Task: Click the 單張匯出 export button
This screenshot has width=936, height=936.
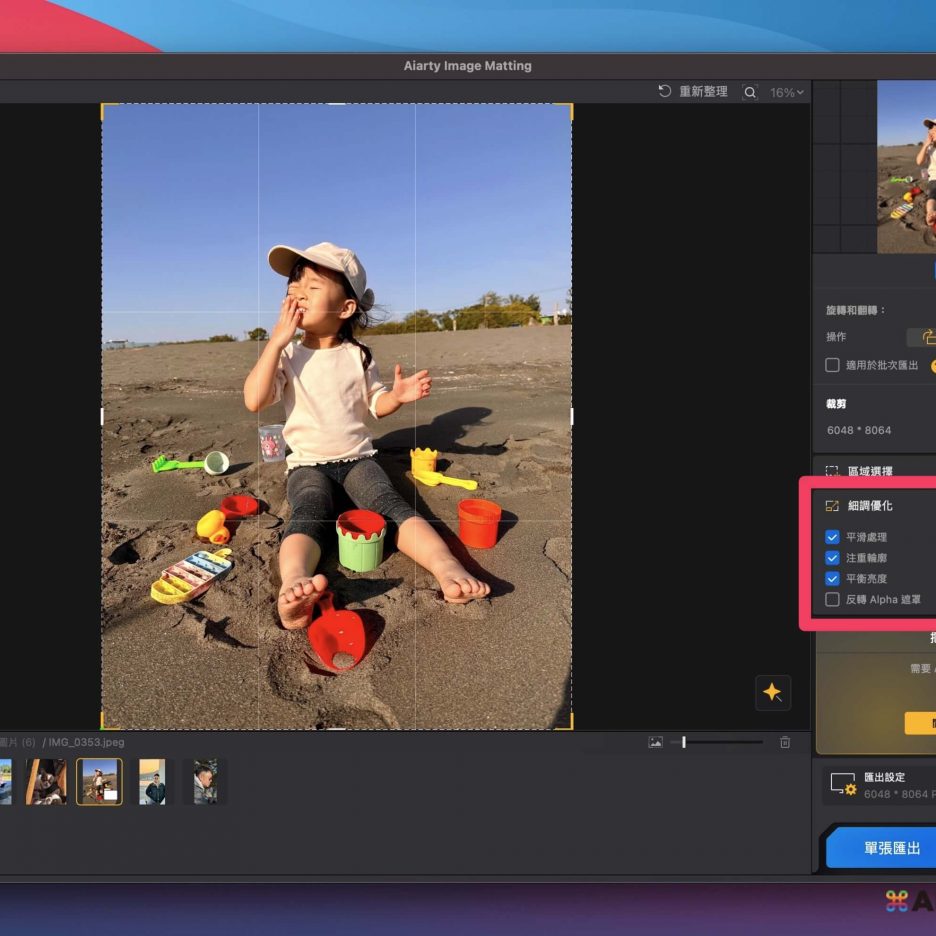Action: click(x=885, y=848)
